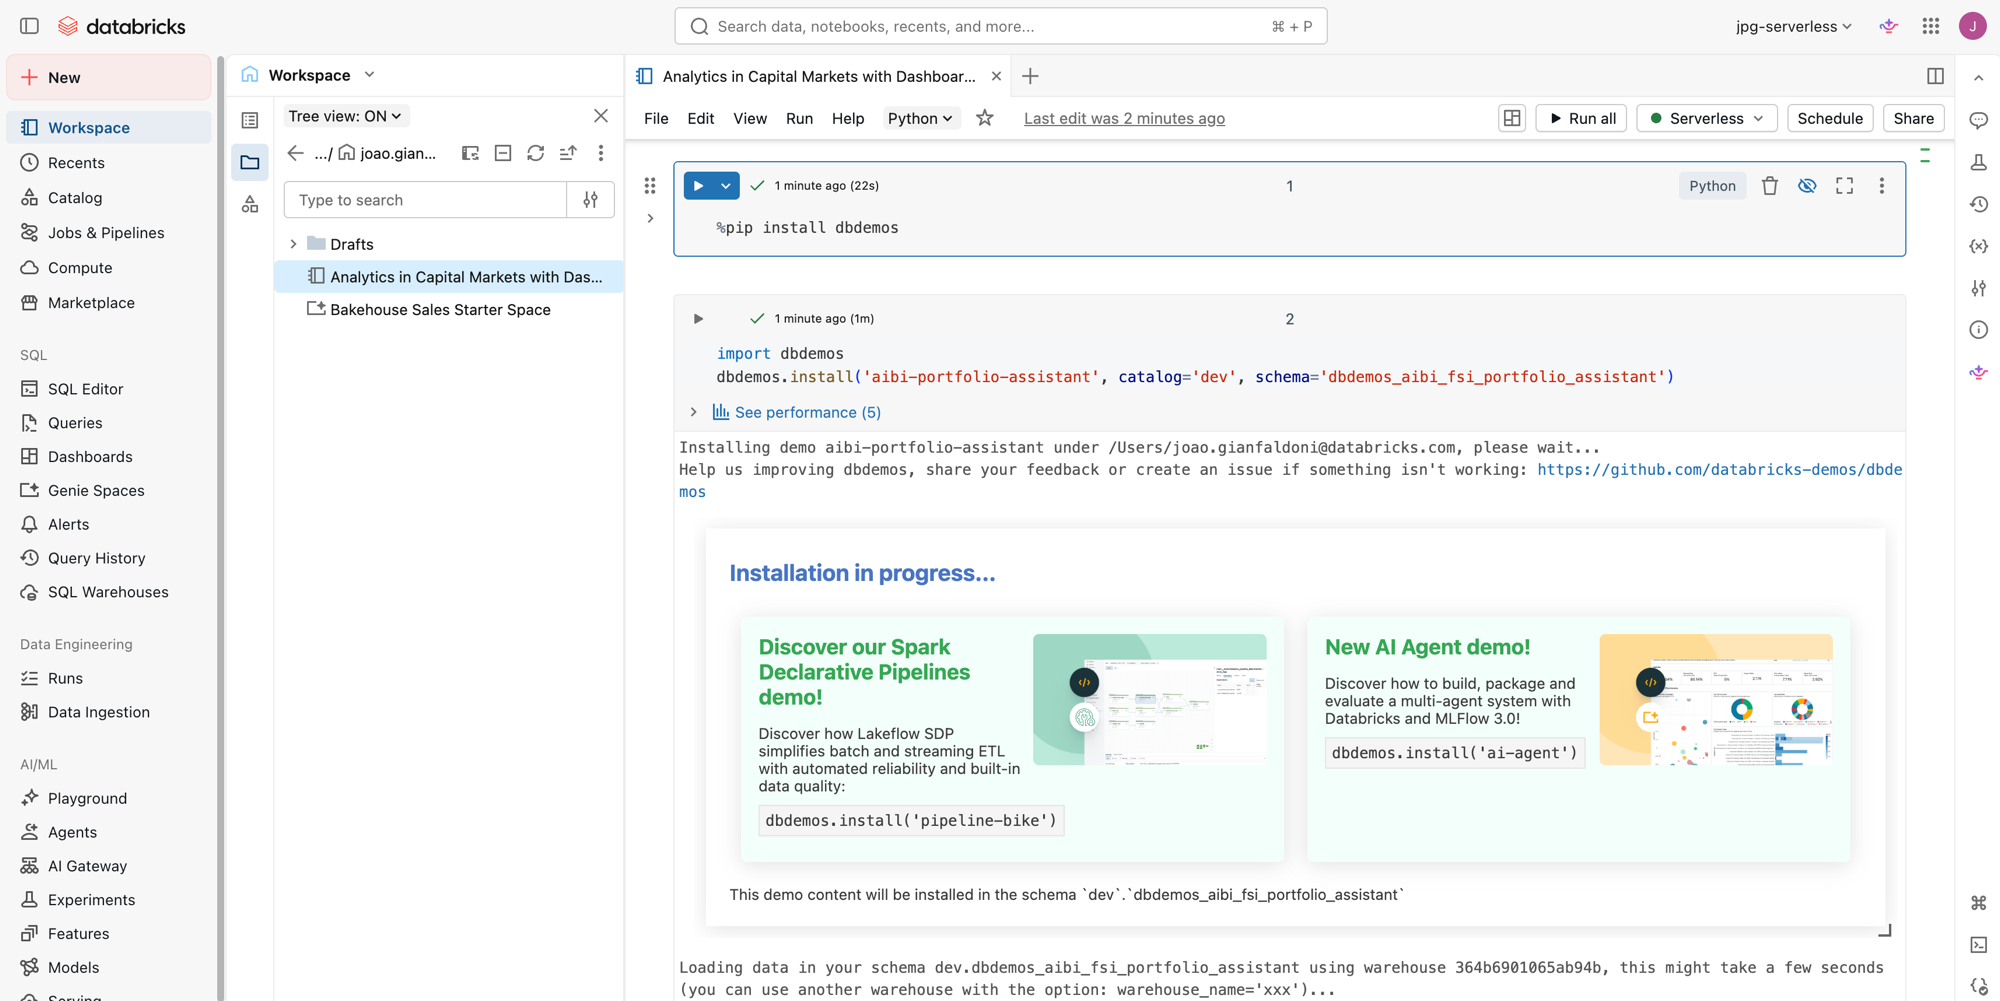Open SQL Editor in sidebar

[x=85, y=389]
